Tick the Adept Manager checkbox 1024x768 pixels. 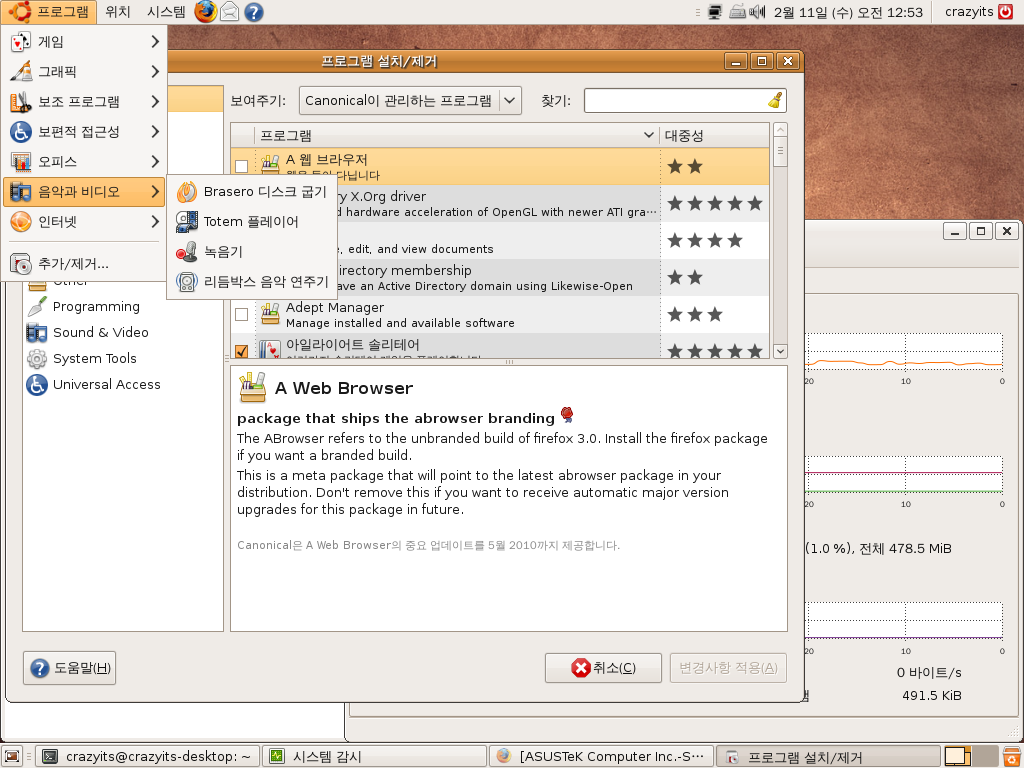(242, 315)
